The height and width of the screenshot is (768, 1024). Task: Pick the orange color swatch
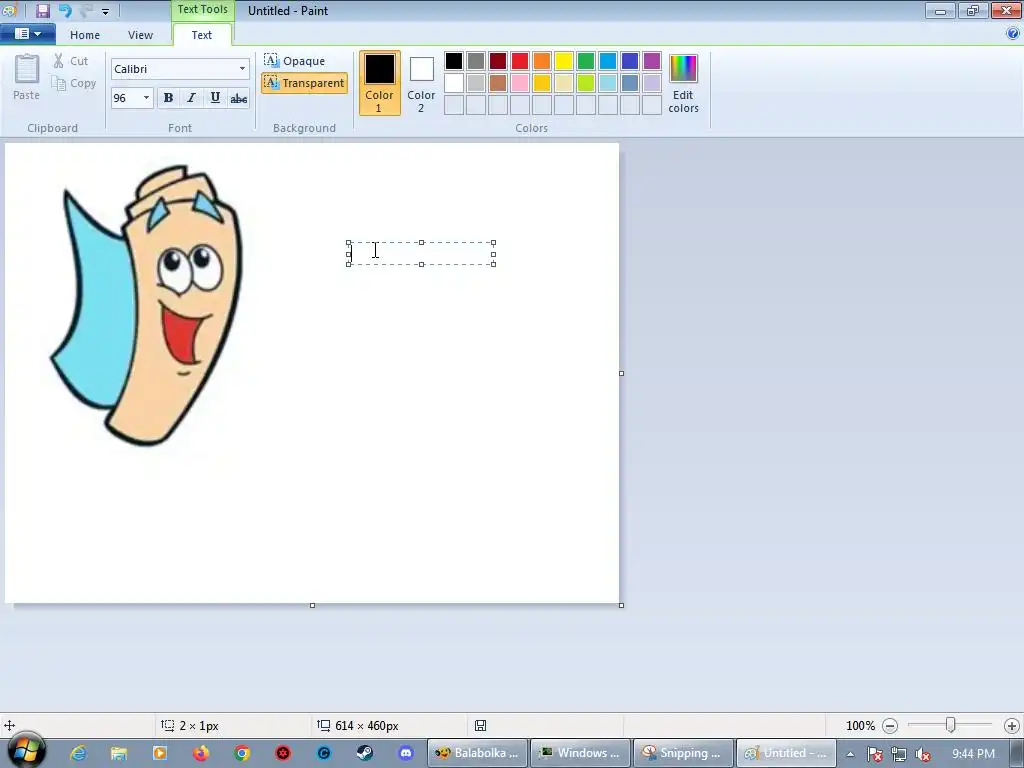542,61
